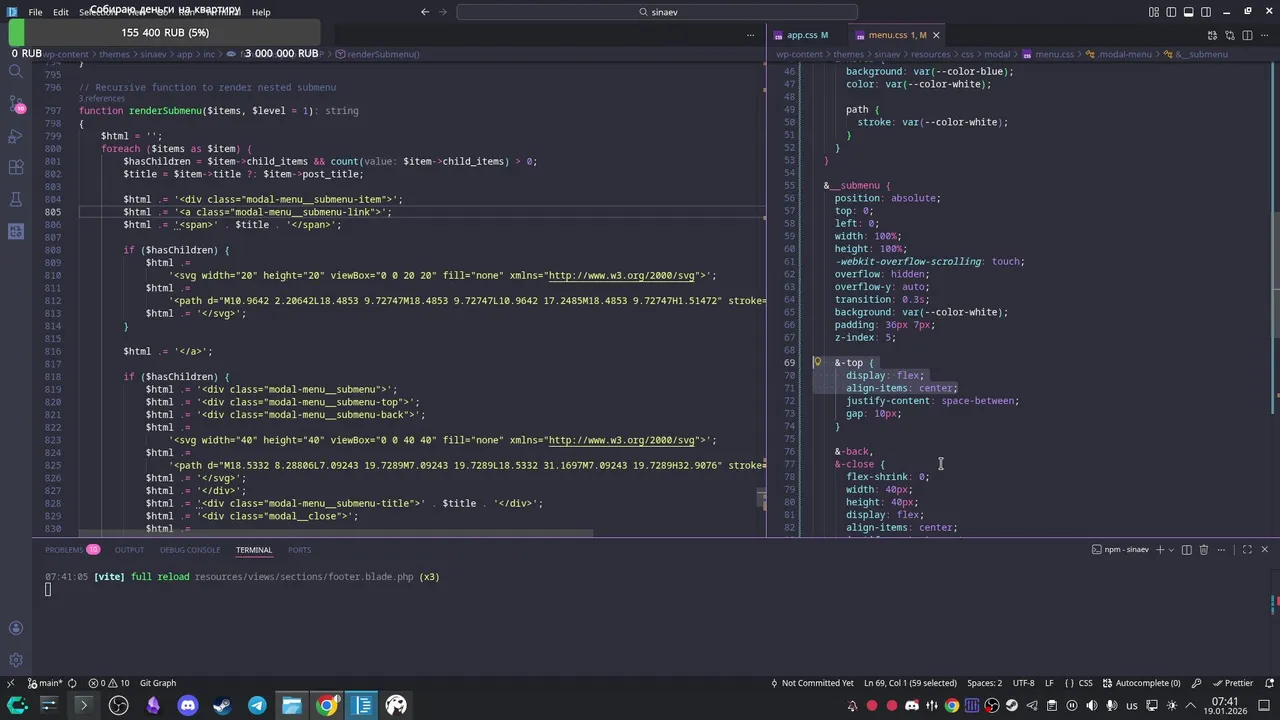Screen dimensions: 1280x720
Task: Select the PROBLEMS panel tab
Action: 72,550
